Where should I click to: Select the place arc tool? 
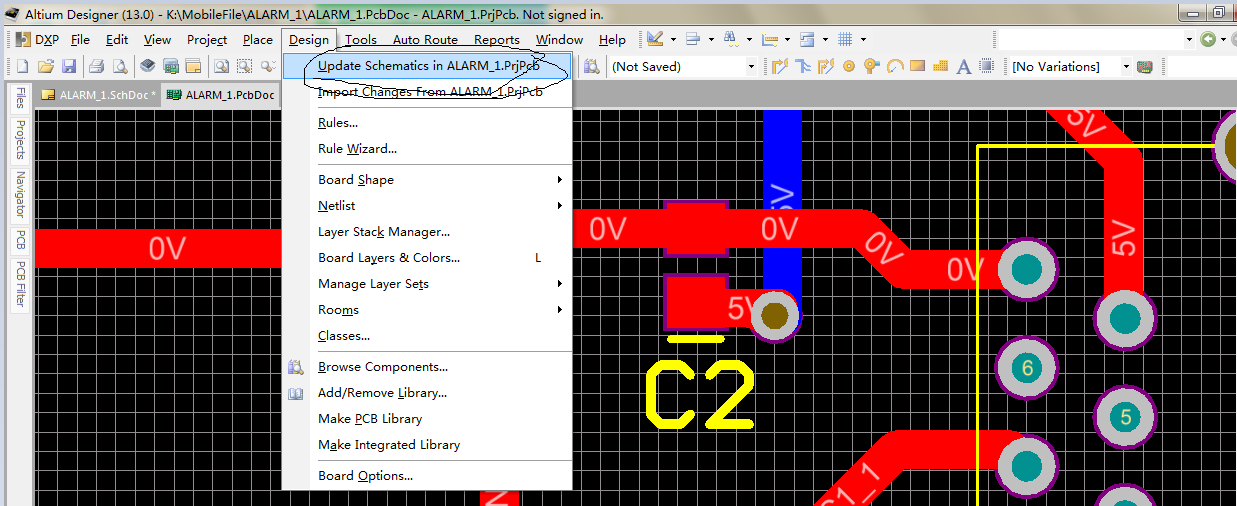pyautogui.click(x=894, y=66)
